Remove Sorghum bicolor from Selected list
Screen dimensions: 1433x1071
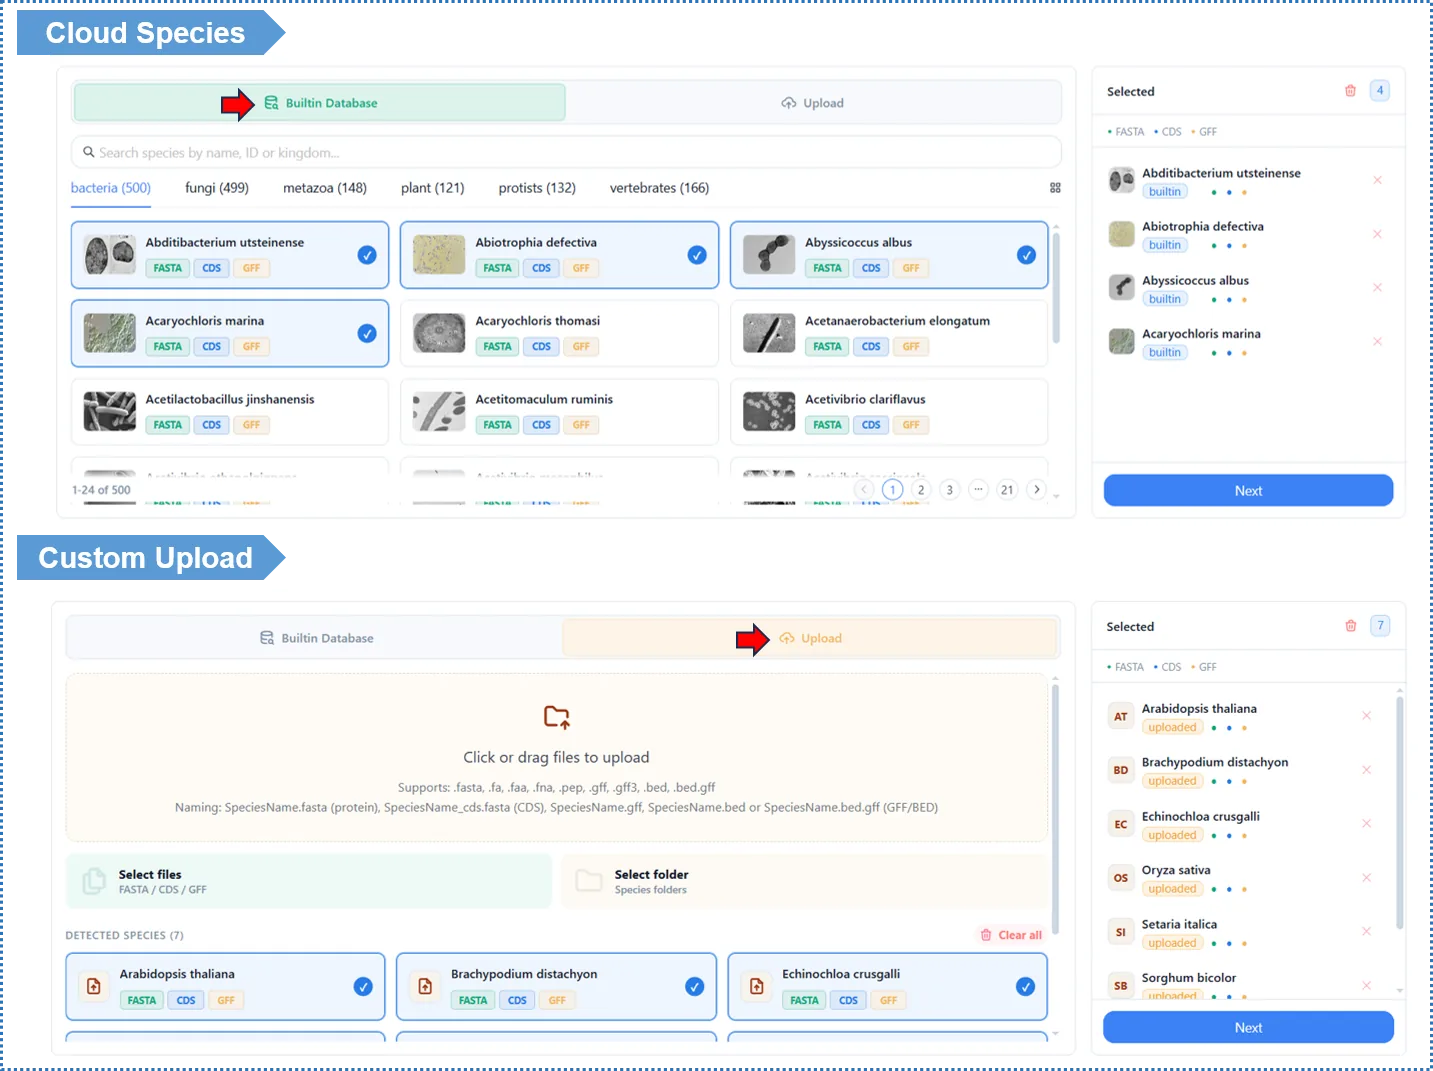click(1366, 986)
